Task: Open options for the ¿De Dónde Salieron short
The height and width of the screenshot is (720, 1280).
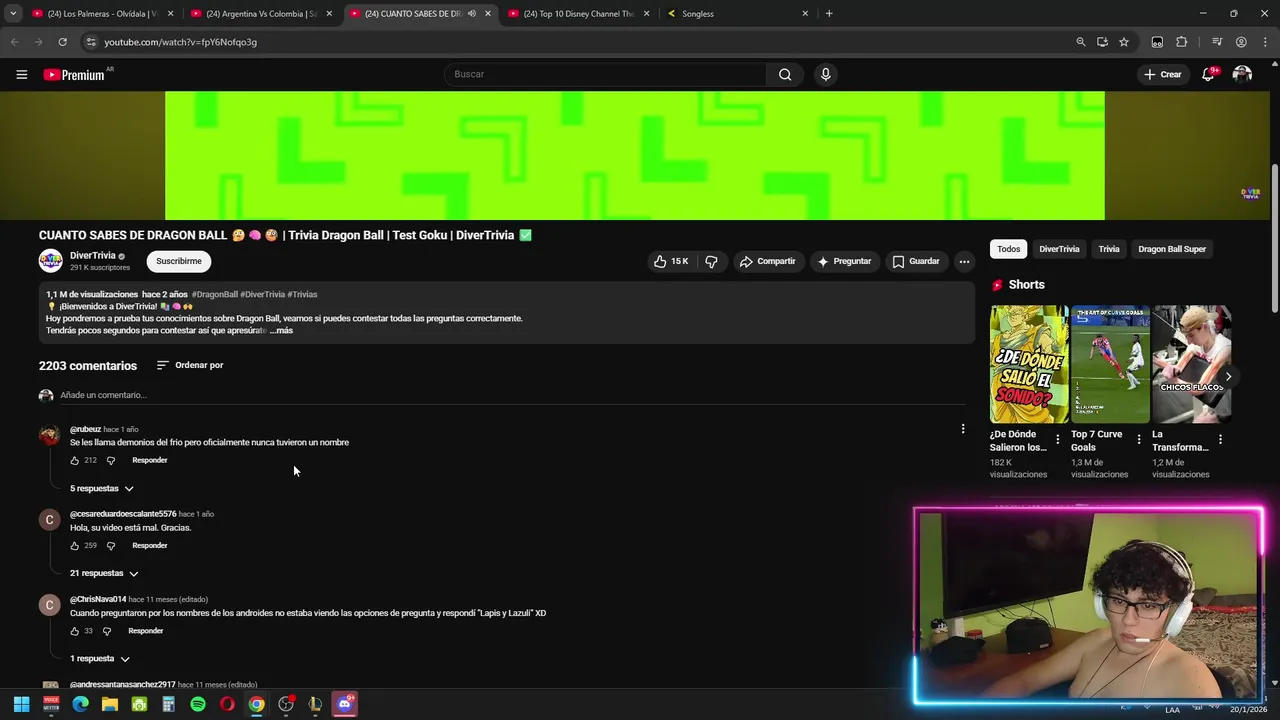Action: pyautogui.click(x=1058, y=440)
